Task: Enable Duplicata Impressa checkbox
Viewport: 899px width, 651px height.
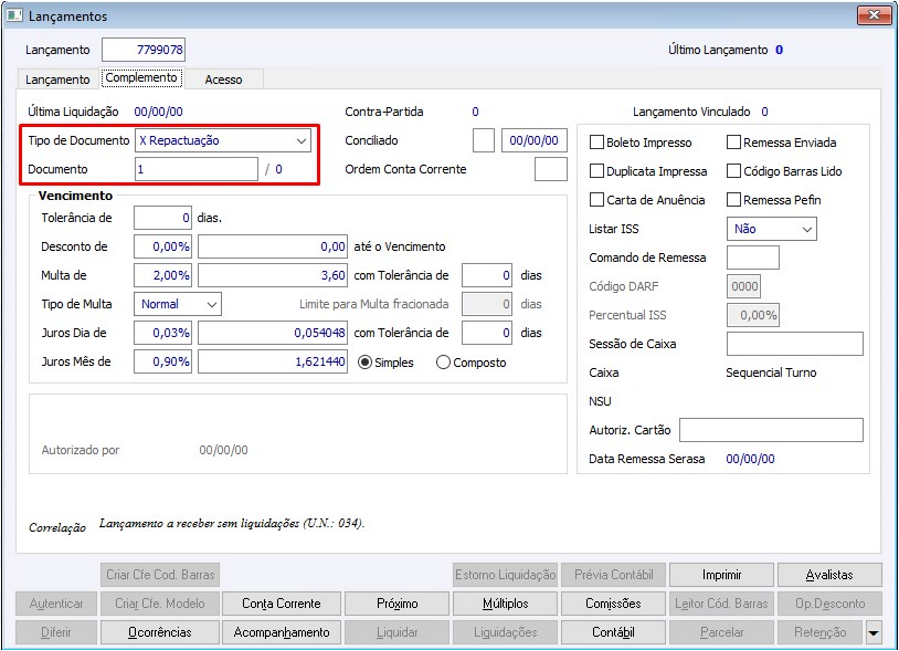Action: [x=597, y=171]
